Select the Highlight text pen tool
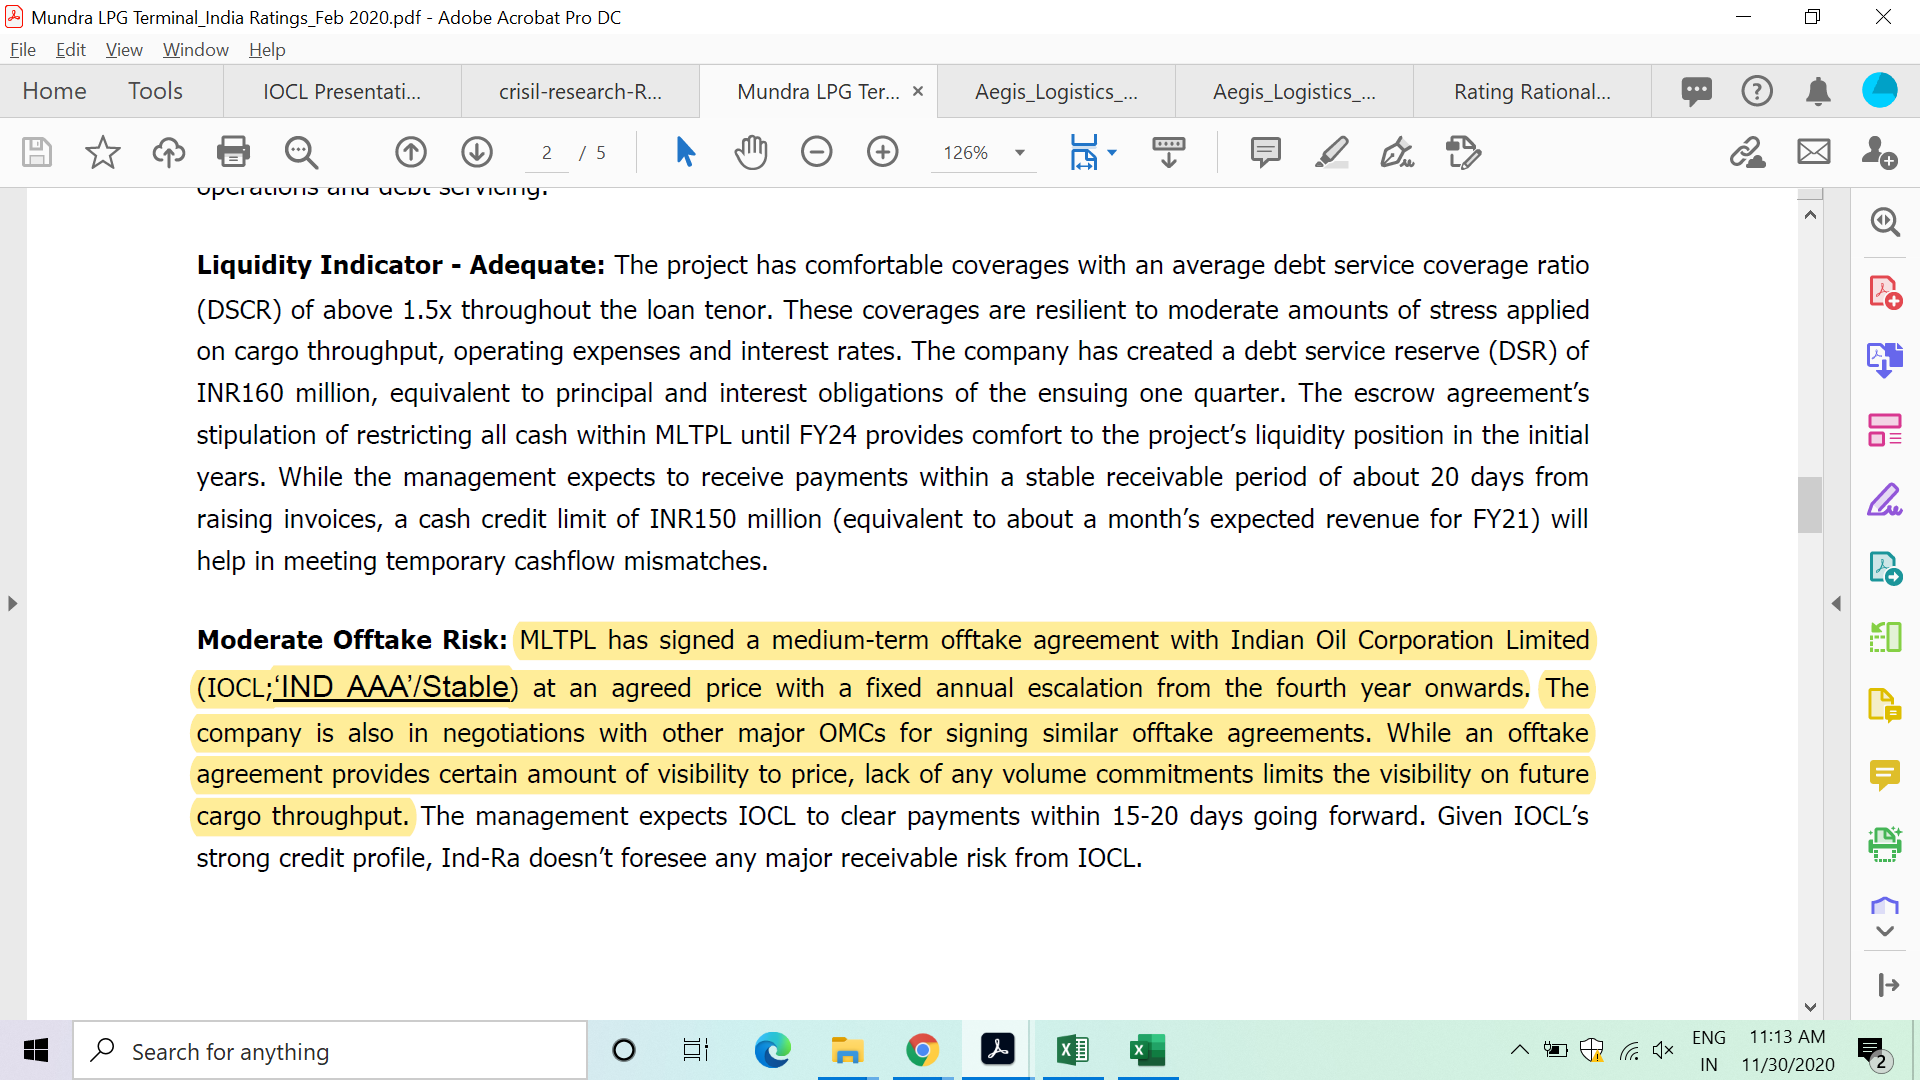The height and width of the screenshot is (1080, 1920). point(1331,152)
